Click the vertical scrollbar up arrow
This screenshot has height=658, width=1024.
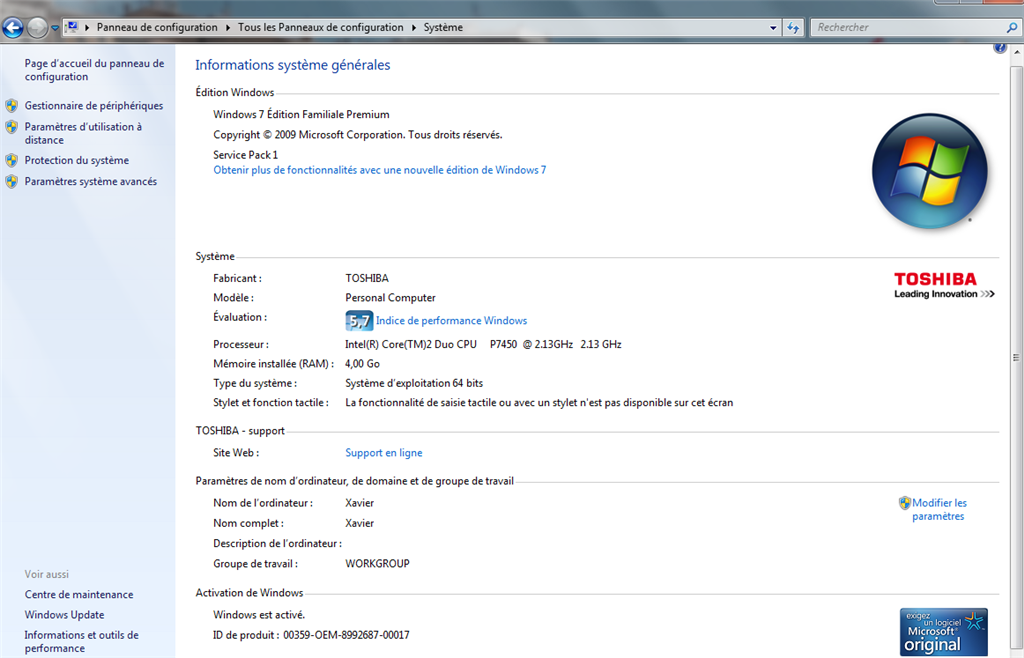click(1016, 53)
